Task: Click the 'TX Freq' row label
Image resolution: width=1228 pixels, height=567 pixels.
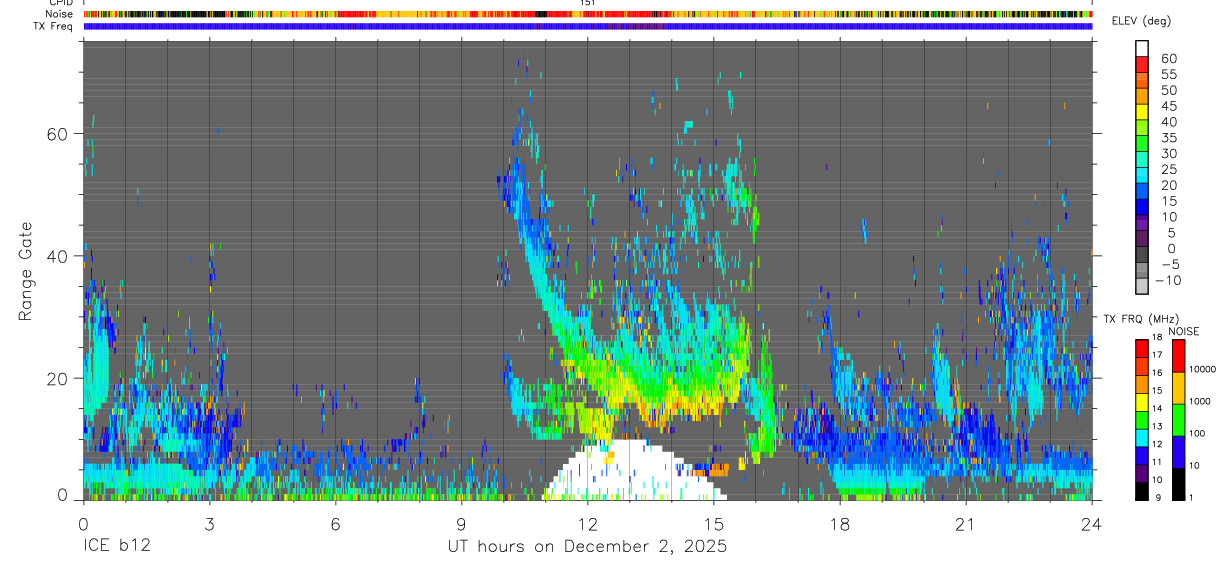Action: click(54, 25)
